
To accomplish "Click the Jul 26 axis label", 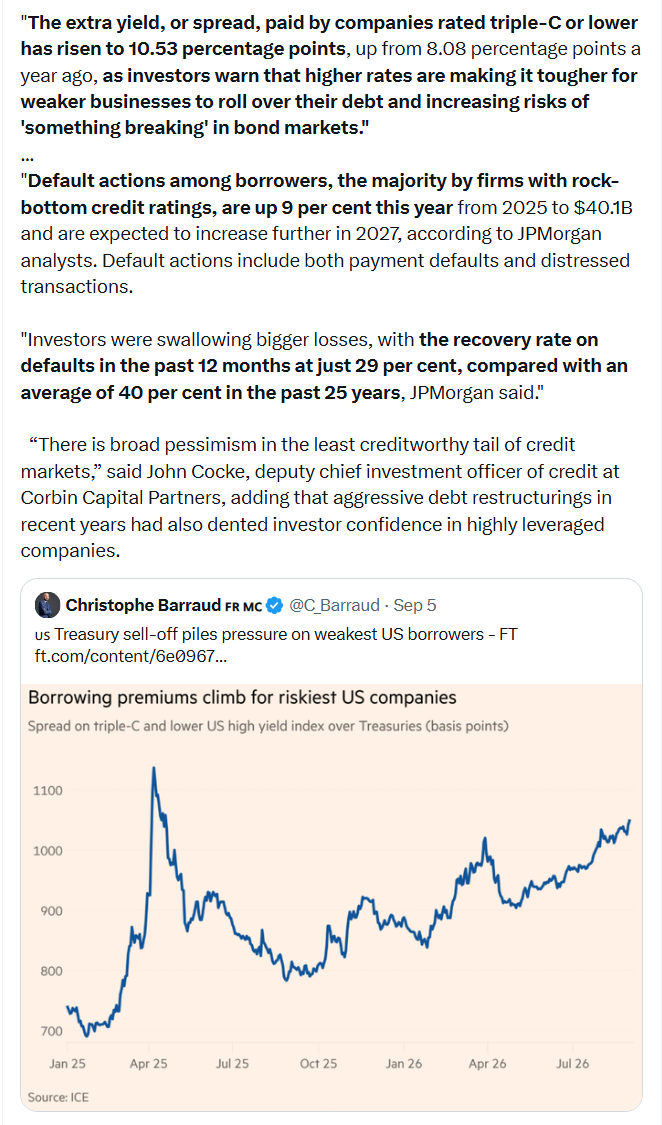I will click(573, 1063).
